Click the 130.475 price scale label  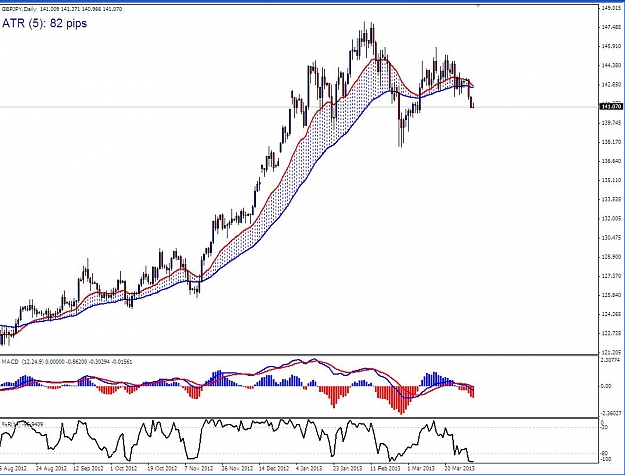click(x=612, y=238)
